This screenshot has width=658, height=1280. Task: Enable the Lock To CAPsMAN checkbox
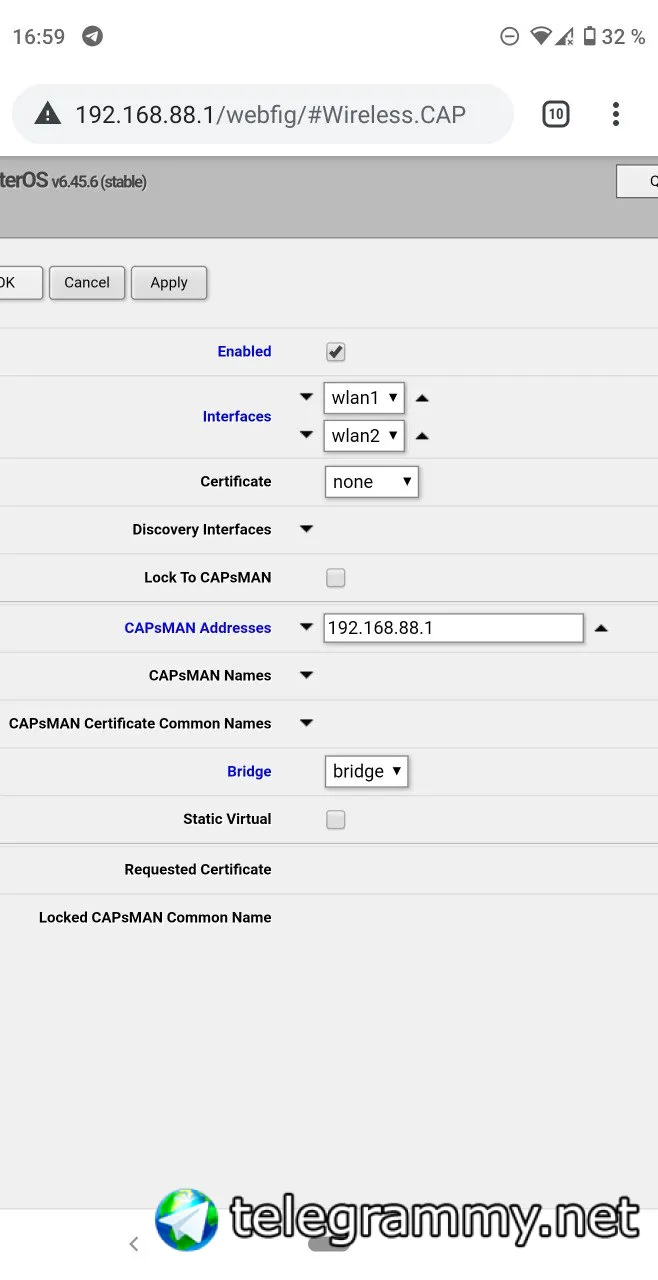click(x=336, y=578)
